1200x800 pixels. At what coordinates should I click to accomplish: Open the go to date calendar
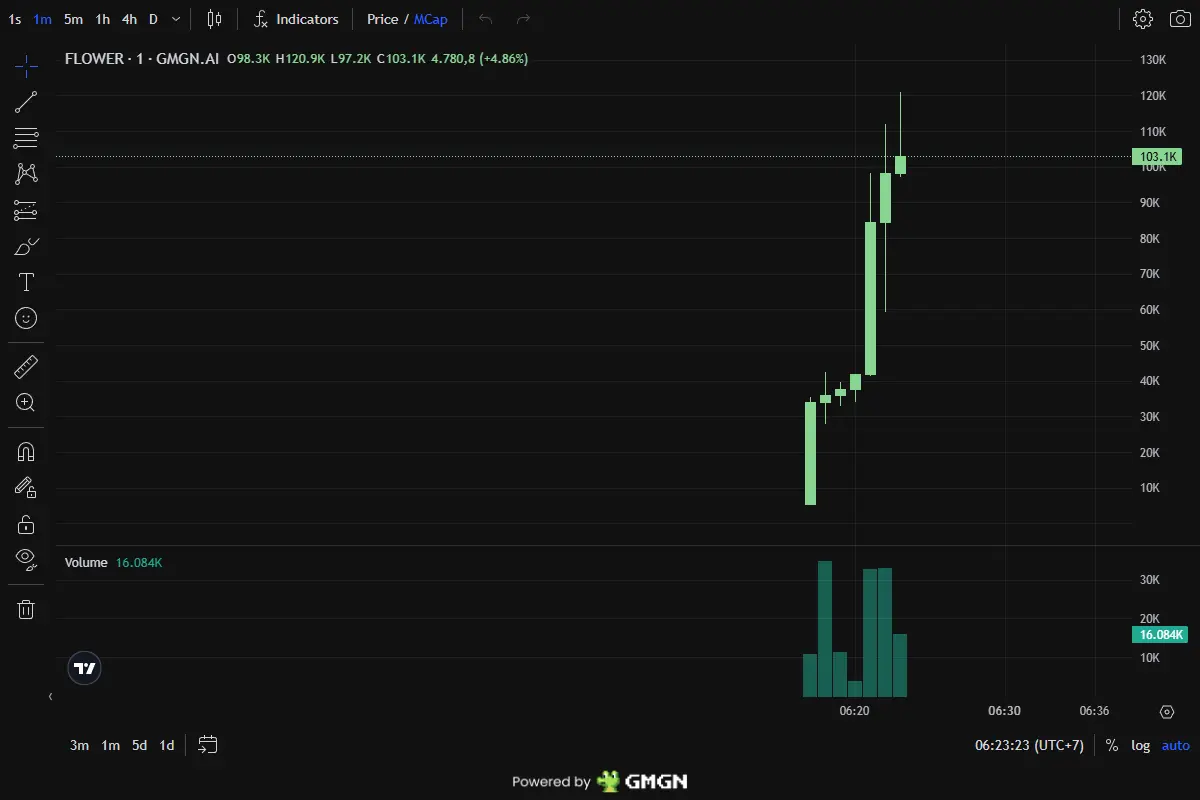[208, 745]
